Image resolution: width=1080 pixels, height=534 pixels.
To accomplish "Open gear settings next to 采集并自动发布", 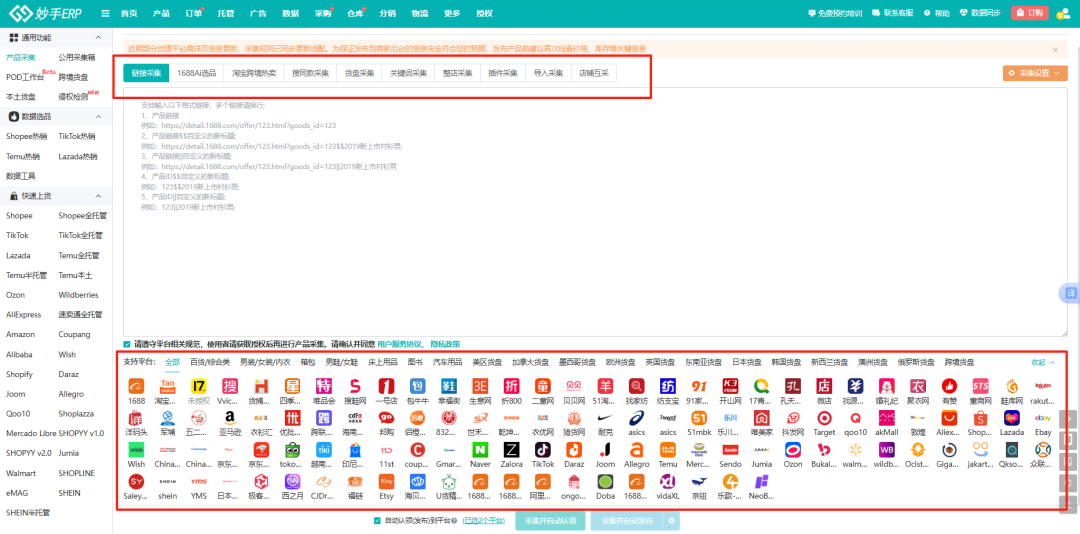I will [x=672, y=520].
